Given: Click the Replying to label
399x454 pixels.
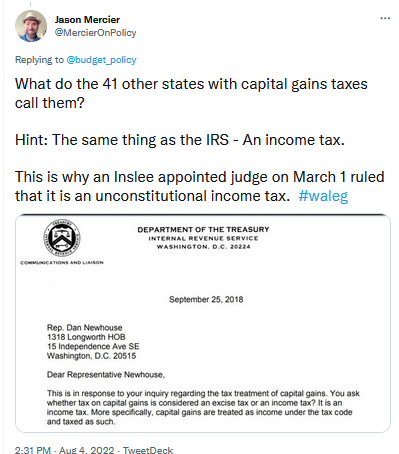Looking at the screenshot, I should point(39,60).
